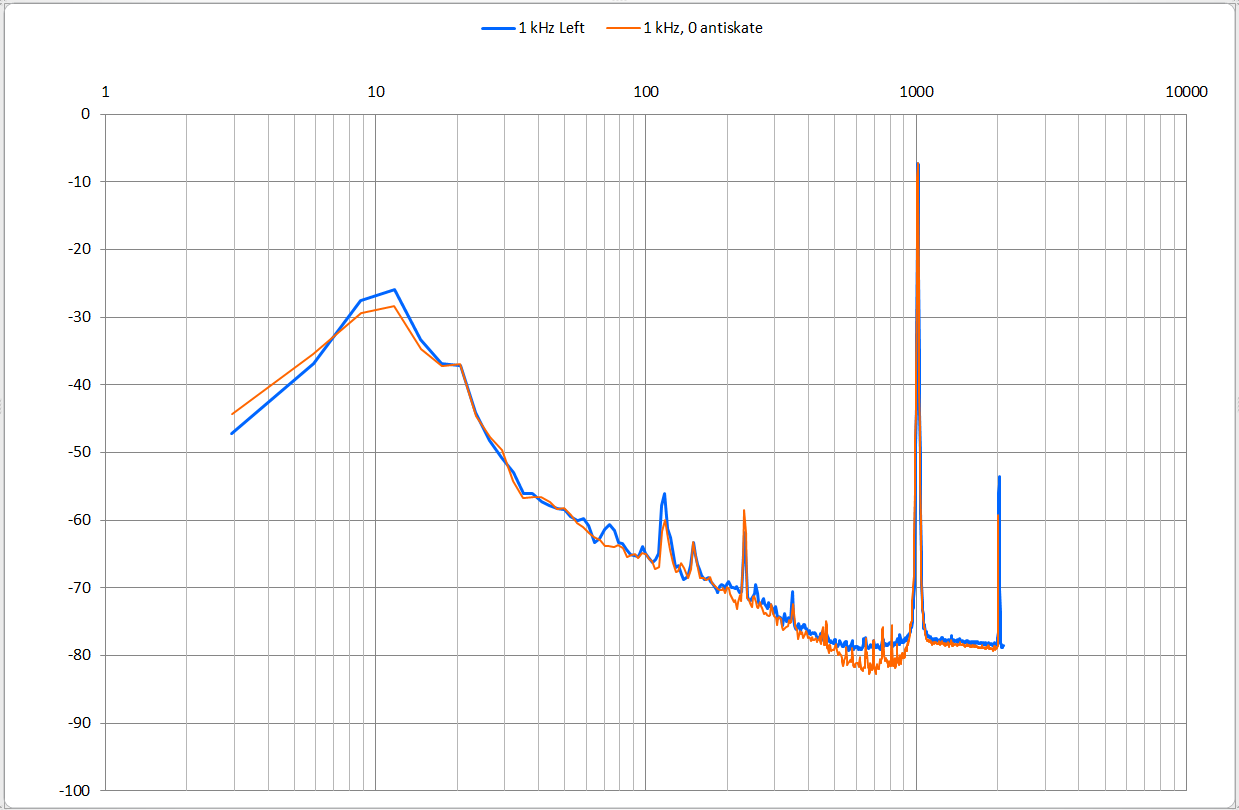Click the horizontal axis label 100
This screenshot has width=1239, height=810.
click(x=646, y=92)
